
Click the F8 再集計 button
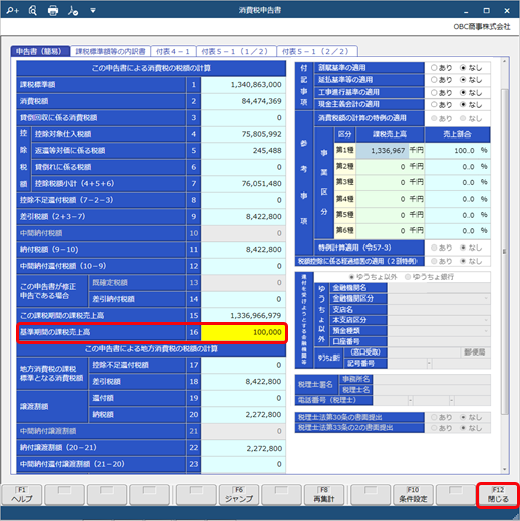[324, 495]
